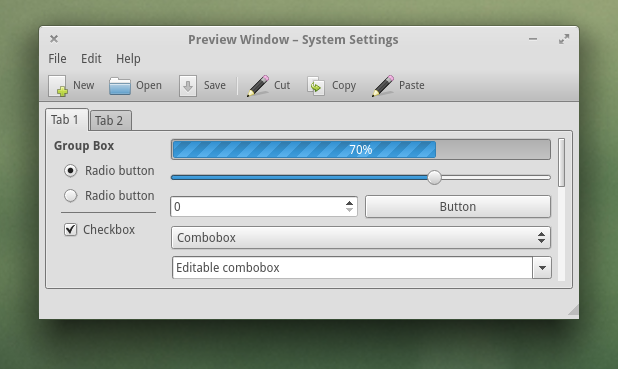This screenshot has width=618, height=369.
Task: Click inside the Editable combobox text field
Action: coord(352,268)
